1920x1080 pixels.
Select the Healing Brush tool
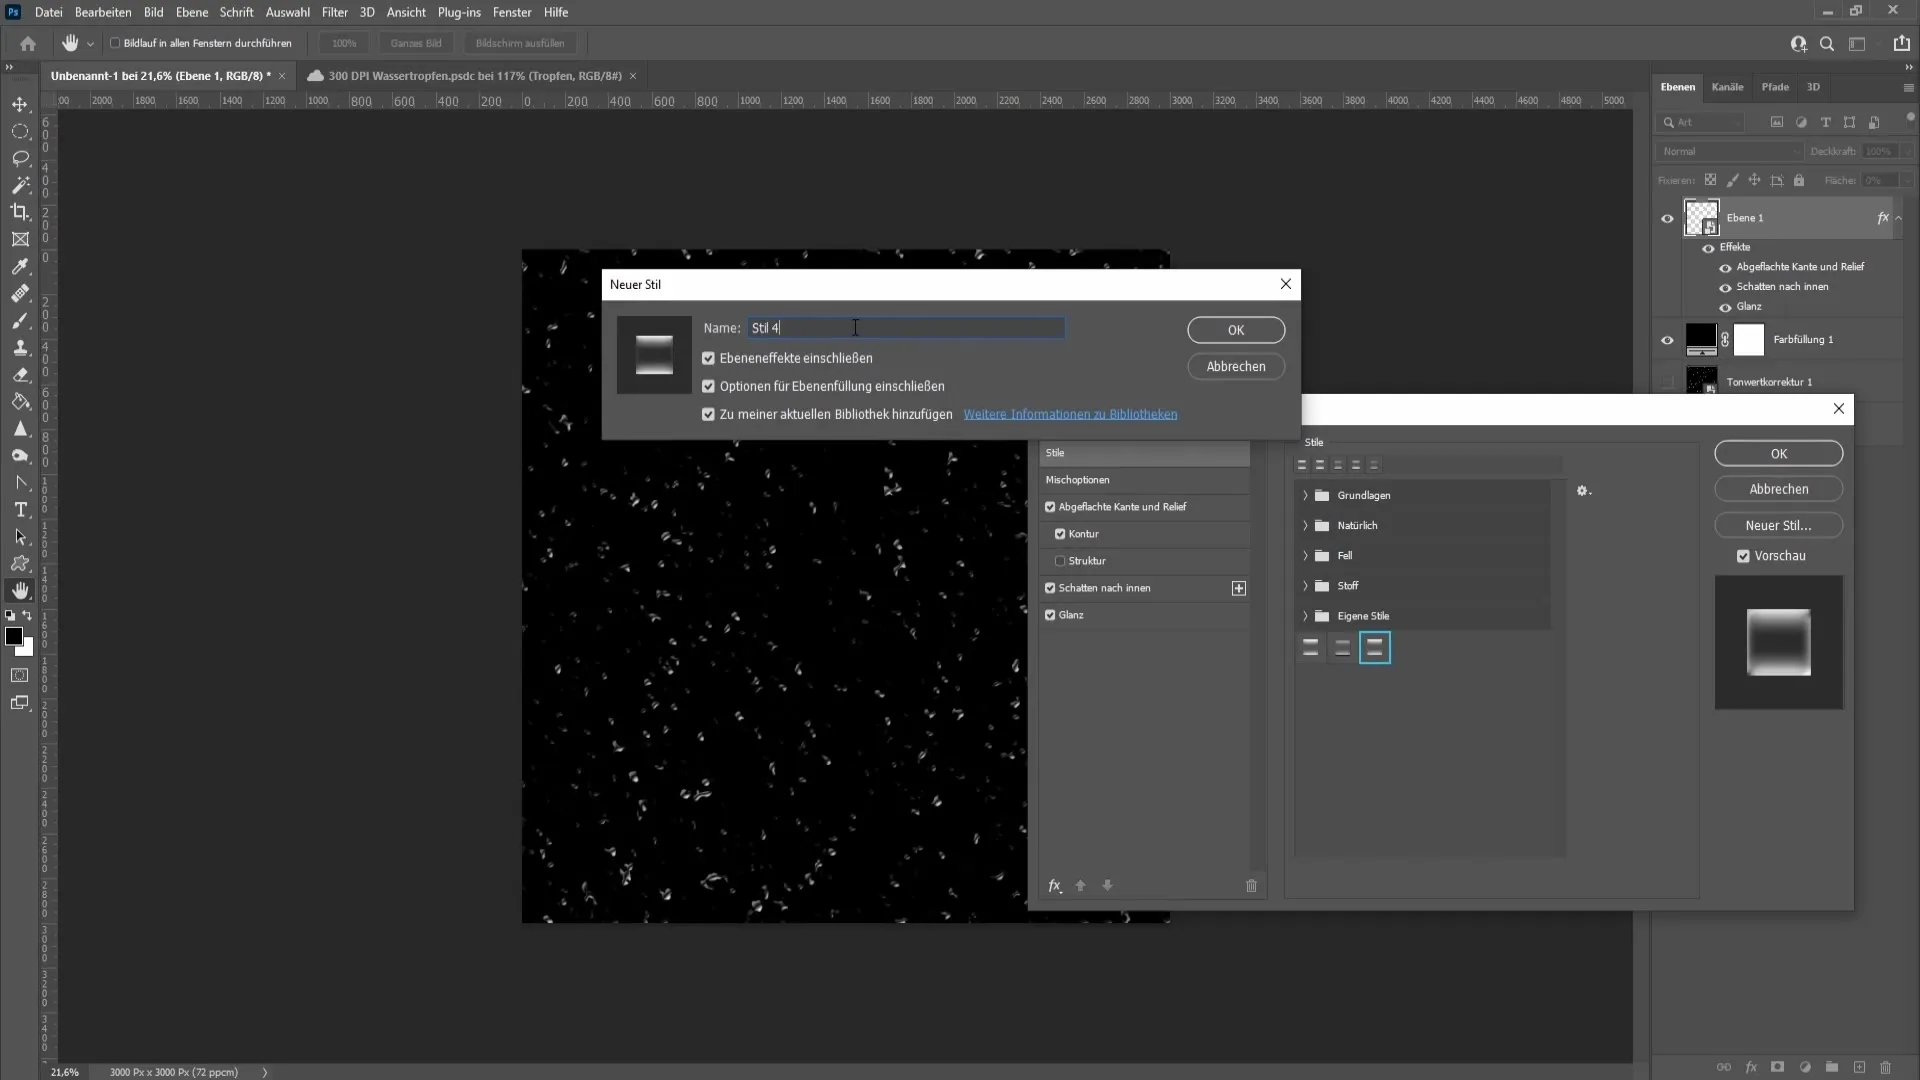20,293
